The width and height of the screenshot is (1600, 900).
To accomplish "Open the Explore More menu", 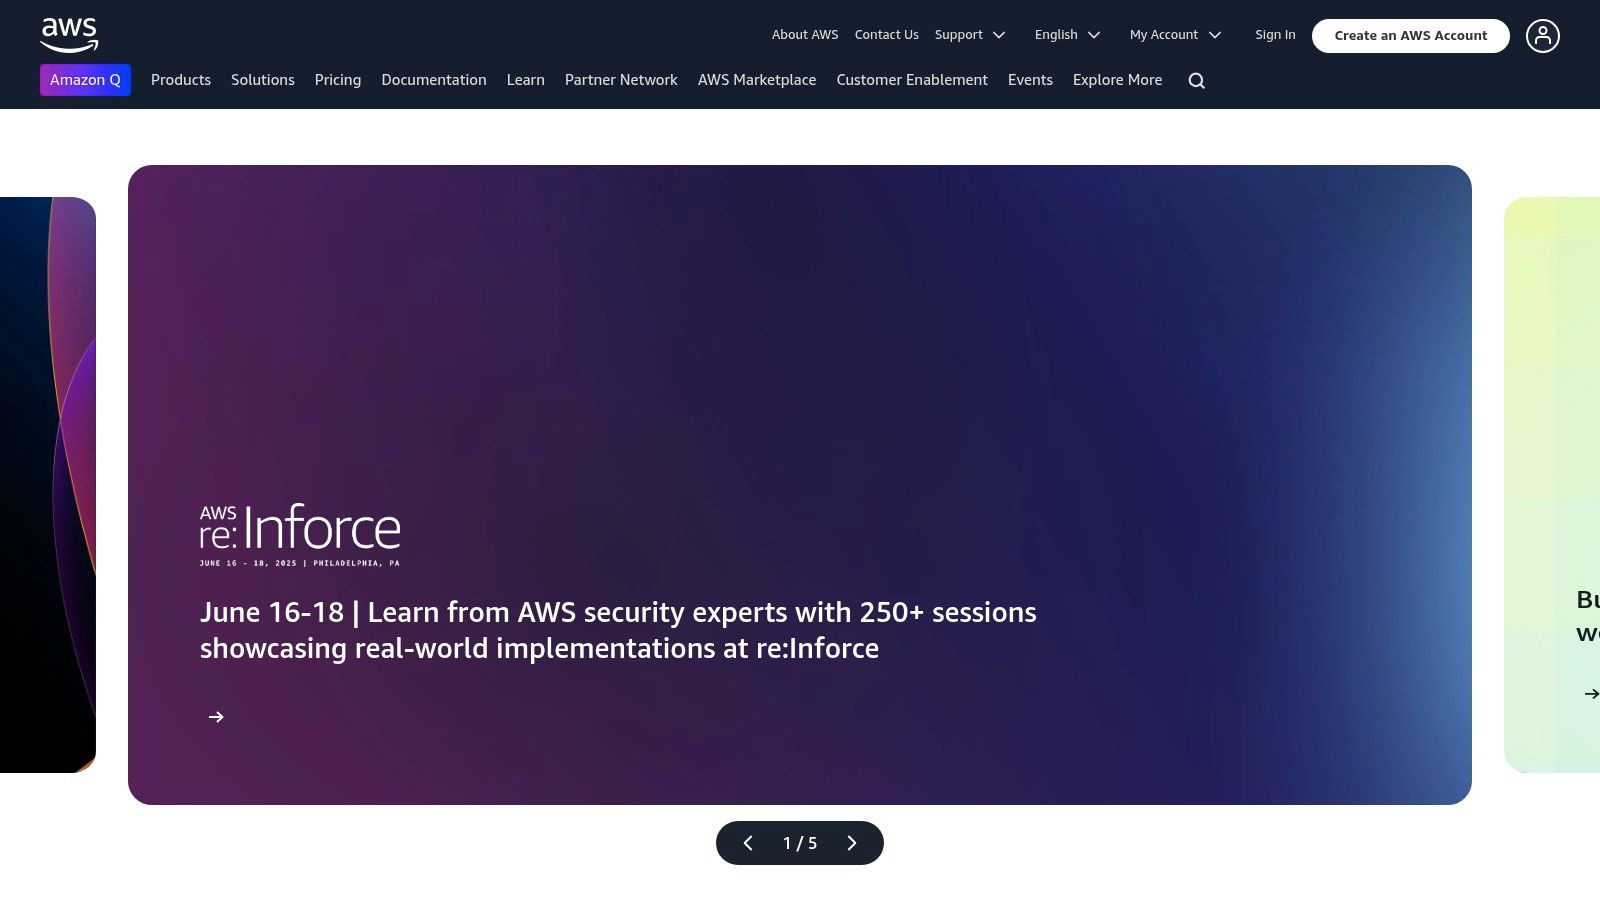I will 1118,80.
